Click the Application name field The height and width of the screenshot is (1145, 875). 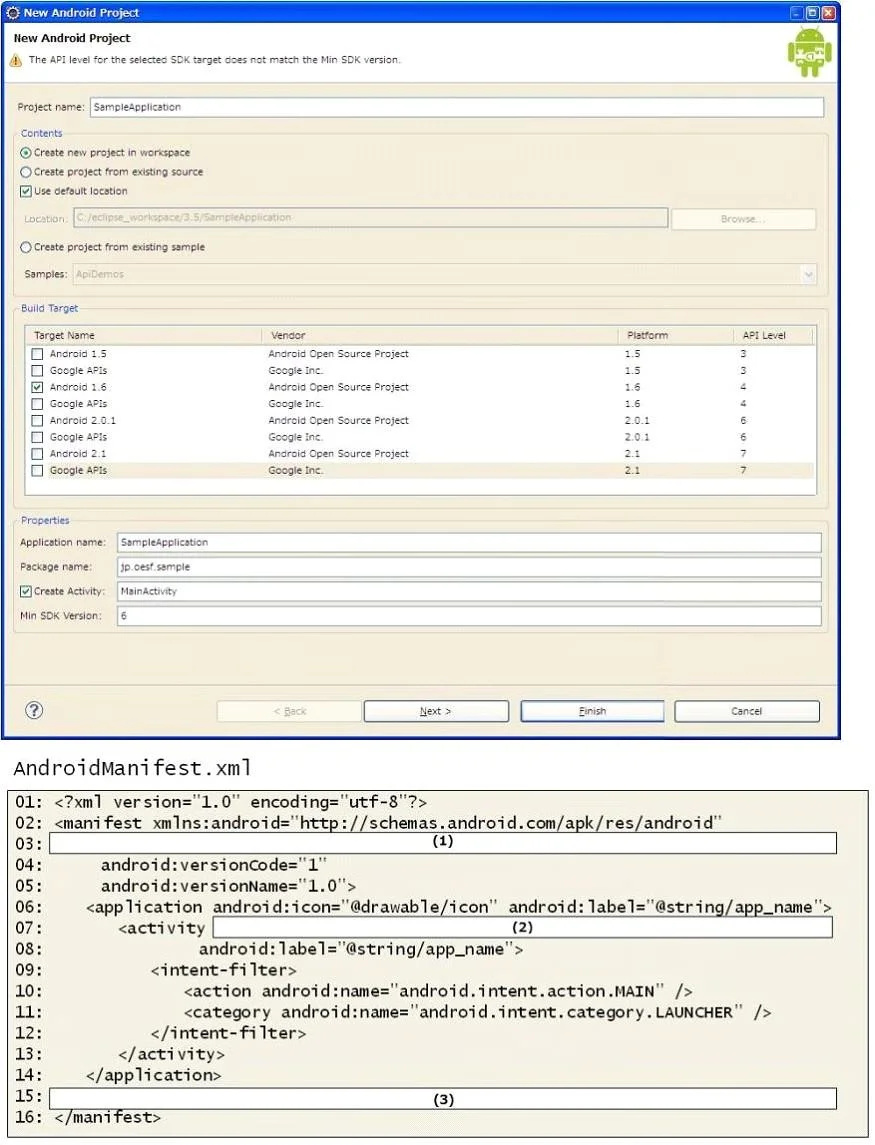[x=469, y=543]
